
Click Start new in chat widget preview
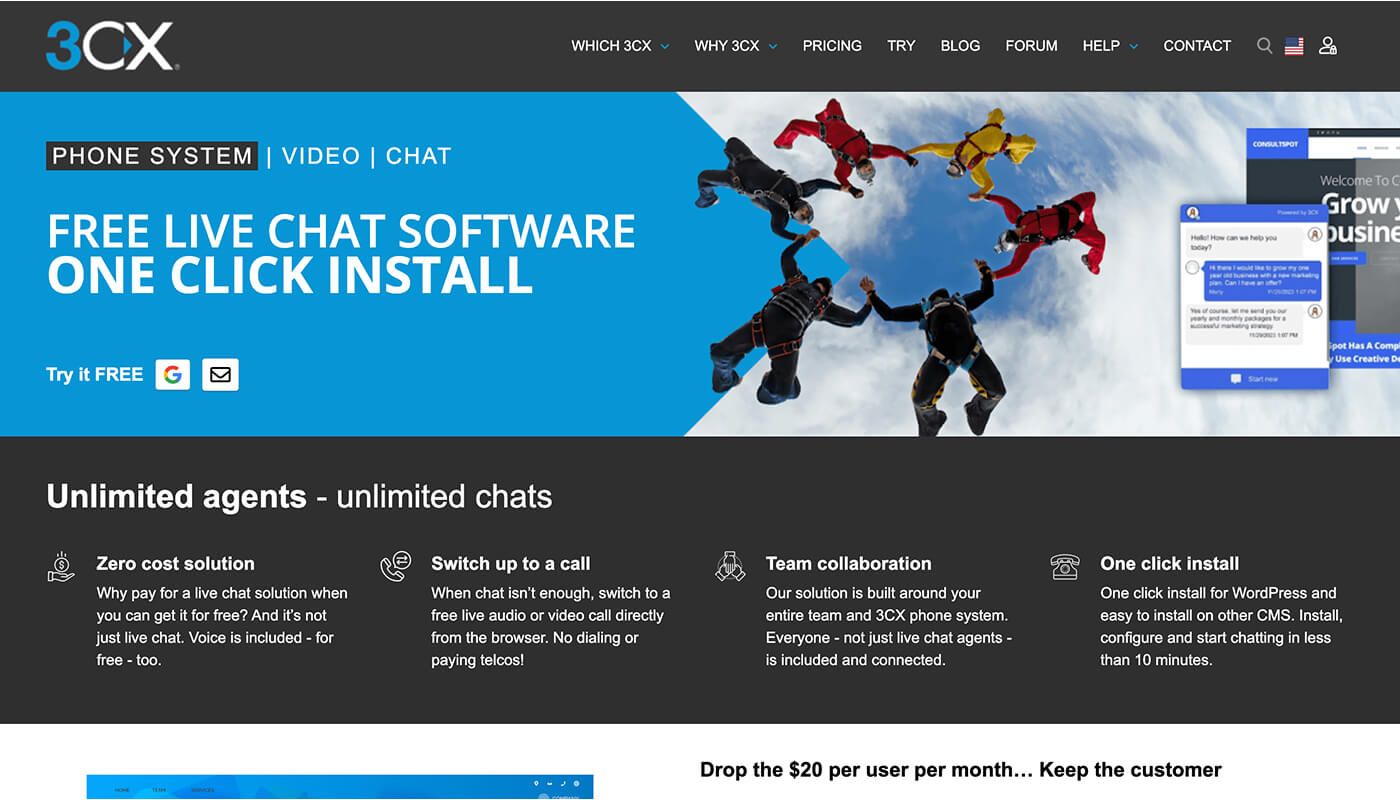coord(1254,379)
